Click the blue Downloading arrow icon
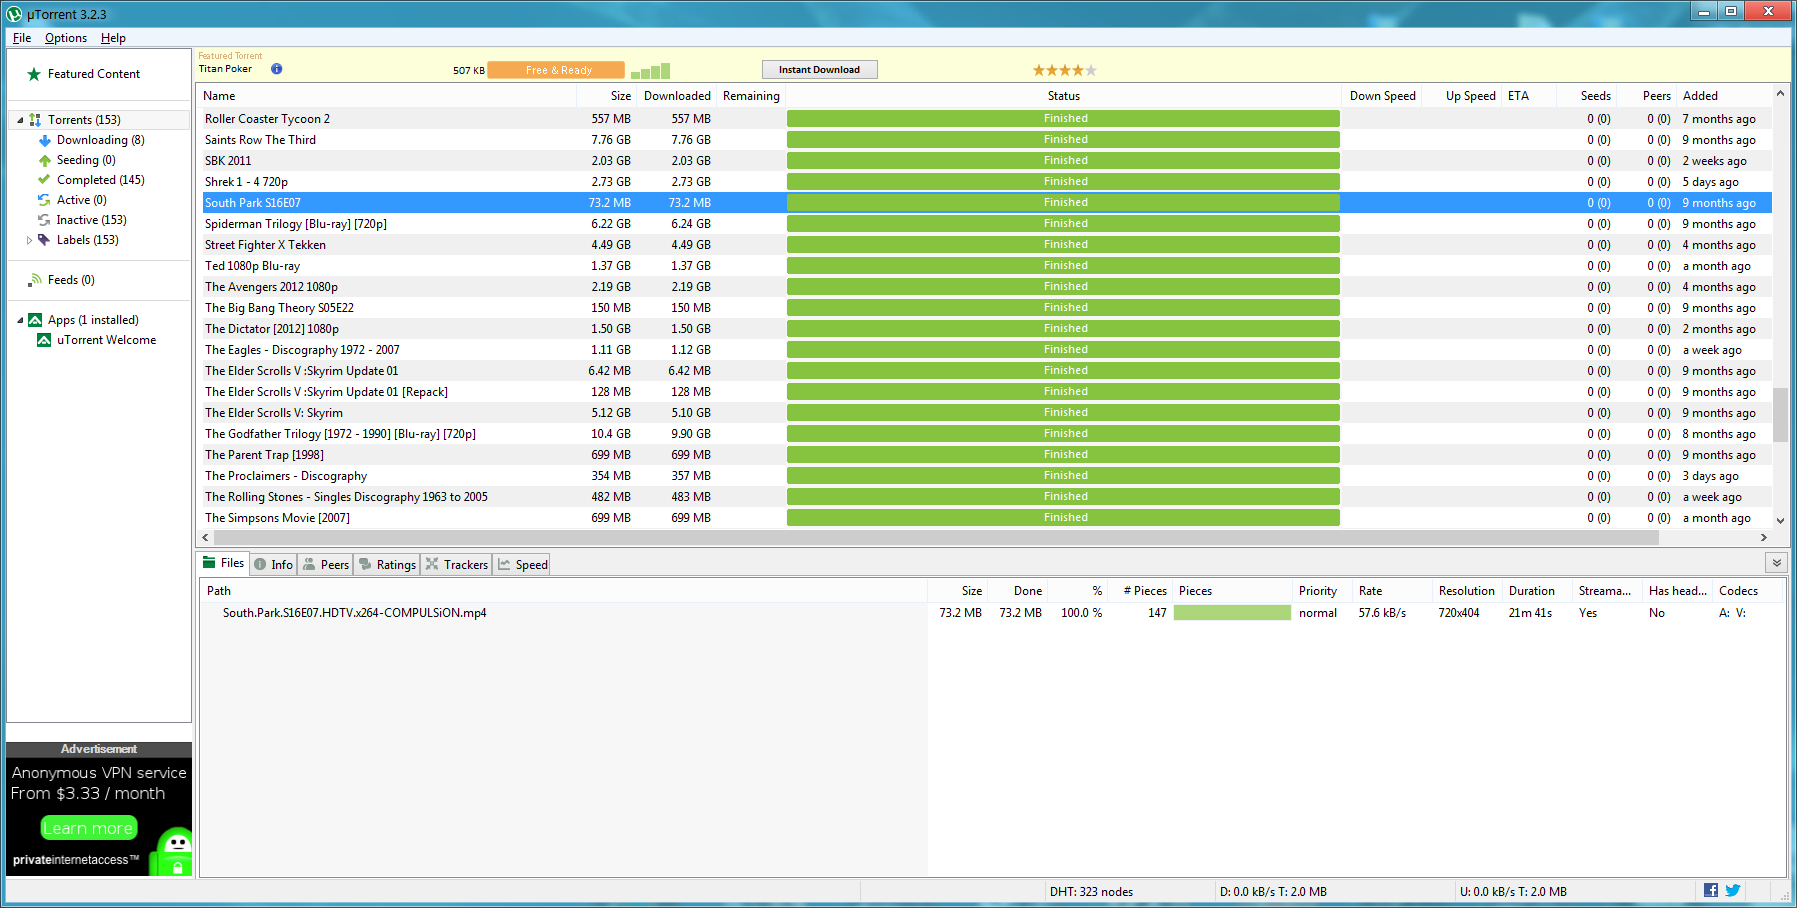 (x=44, y=140)
